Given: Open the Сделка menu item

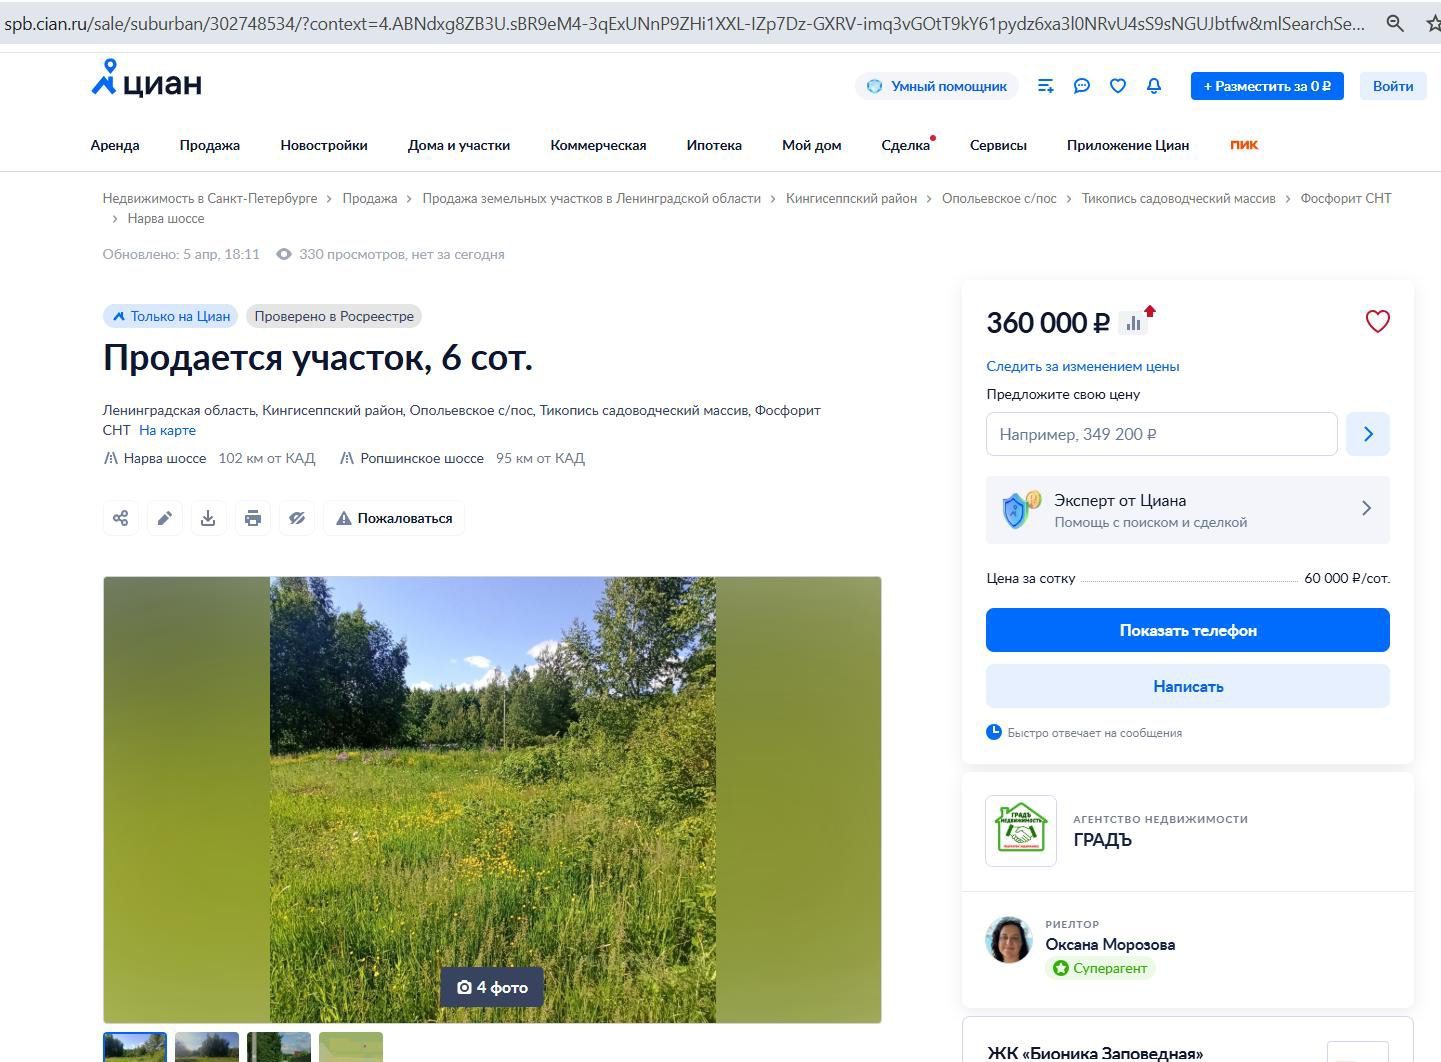Looking at the screenshot, I should point(906,145).
